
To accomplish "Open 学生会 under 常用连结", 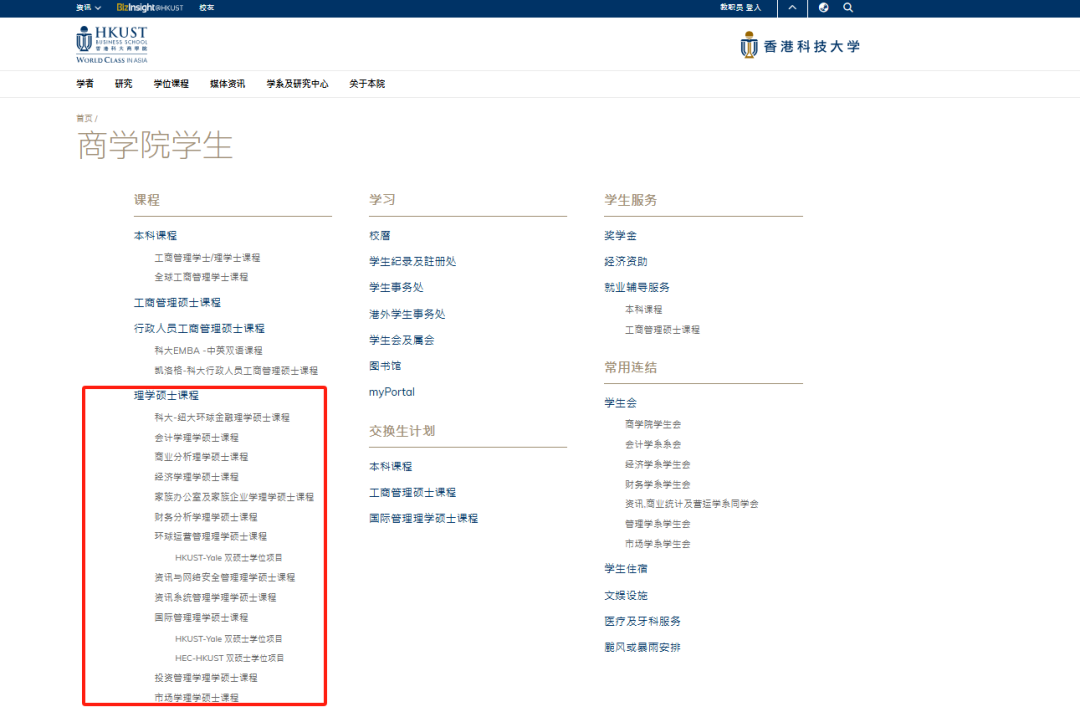I will click(621, 403).
